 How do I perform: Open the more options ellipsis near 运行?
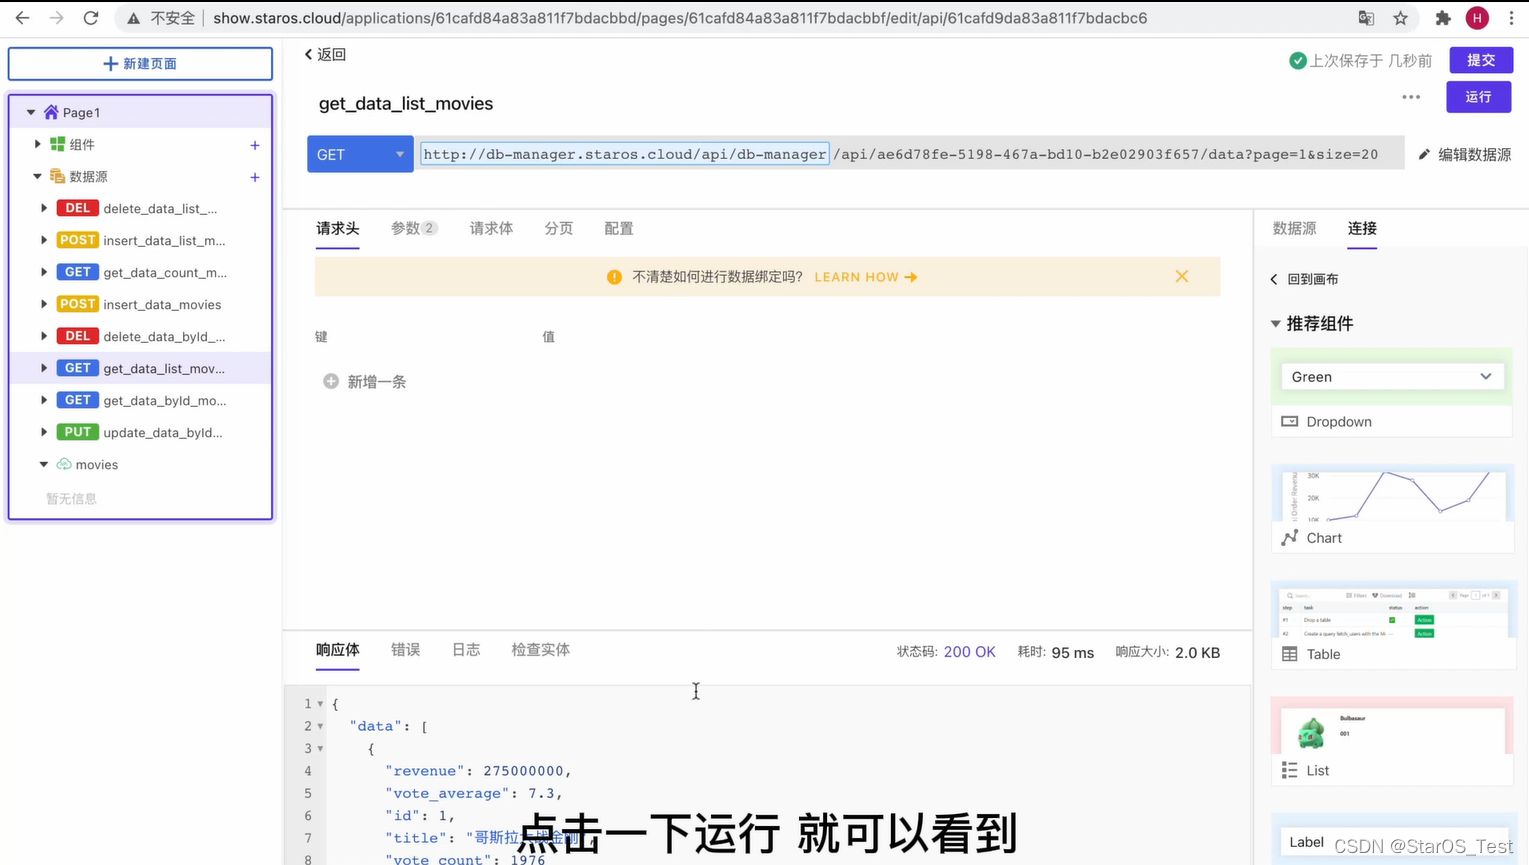(1411, 97)
